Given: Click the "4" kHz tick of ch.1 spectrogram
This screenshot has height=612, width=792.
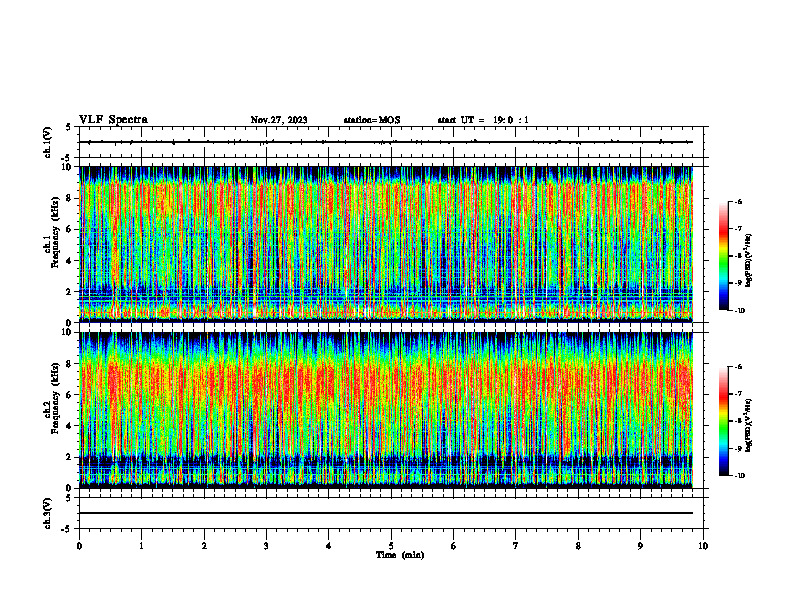Looking at the screenshot, I should tap(69, 261).
